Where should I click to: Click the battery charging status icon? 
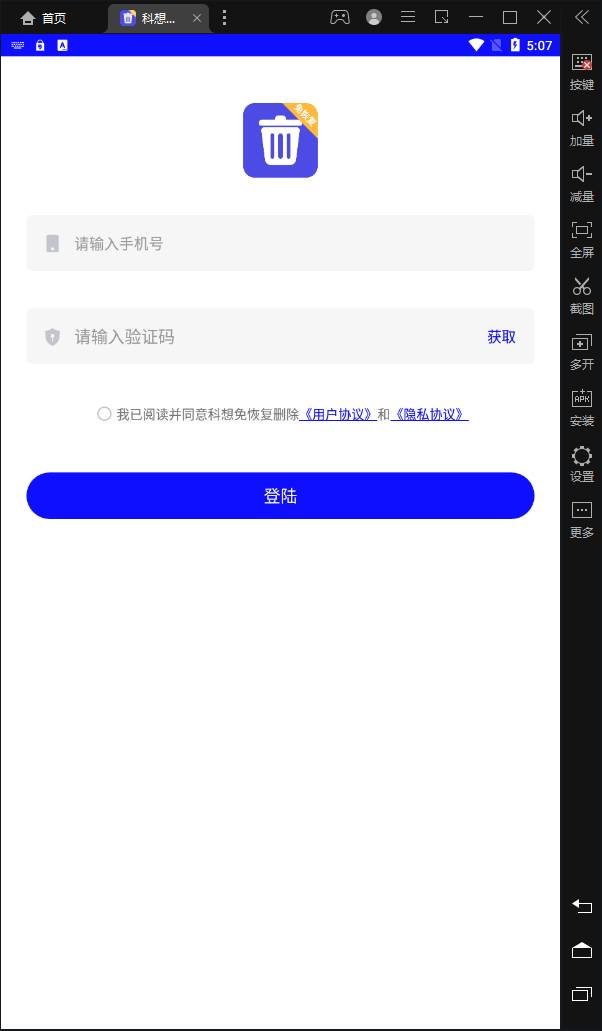click(x=515, y=45)
